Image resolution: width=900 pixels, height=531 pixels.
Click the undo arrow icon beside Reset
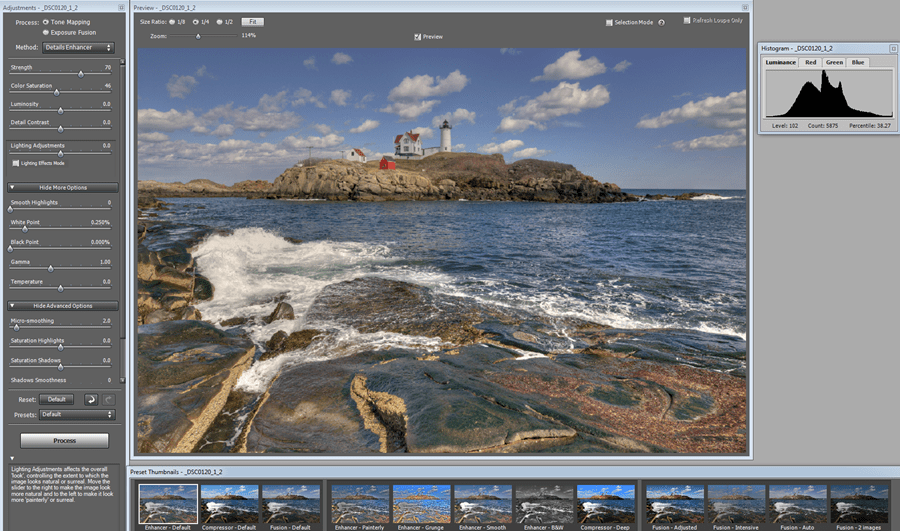click(91, 400)
